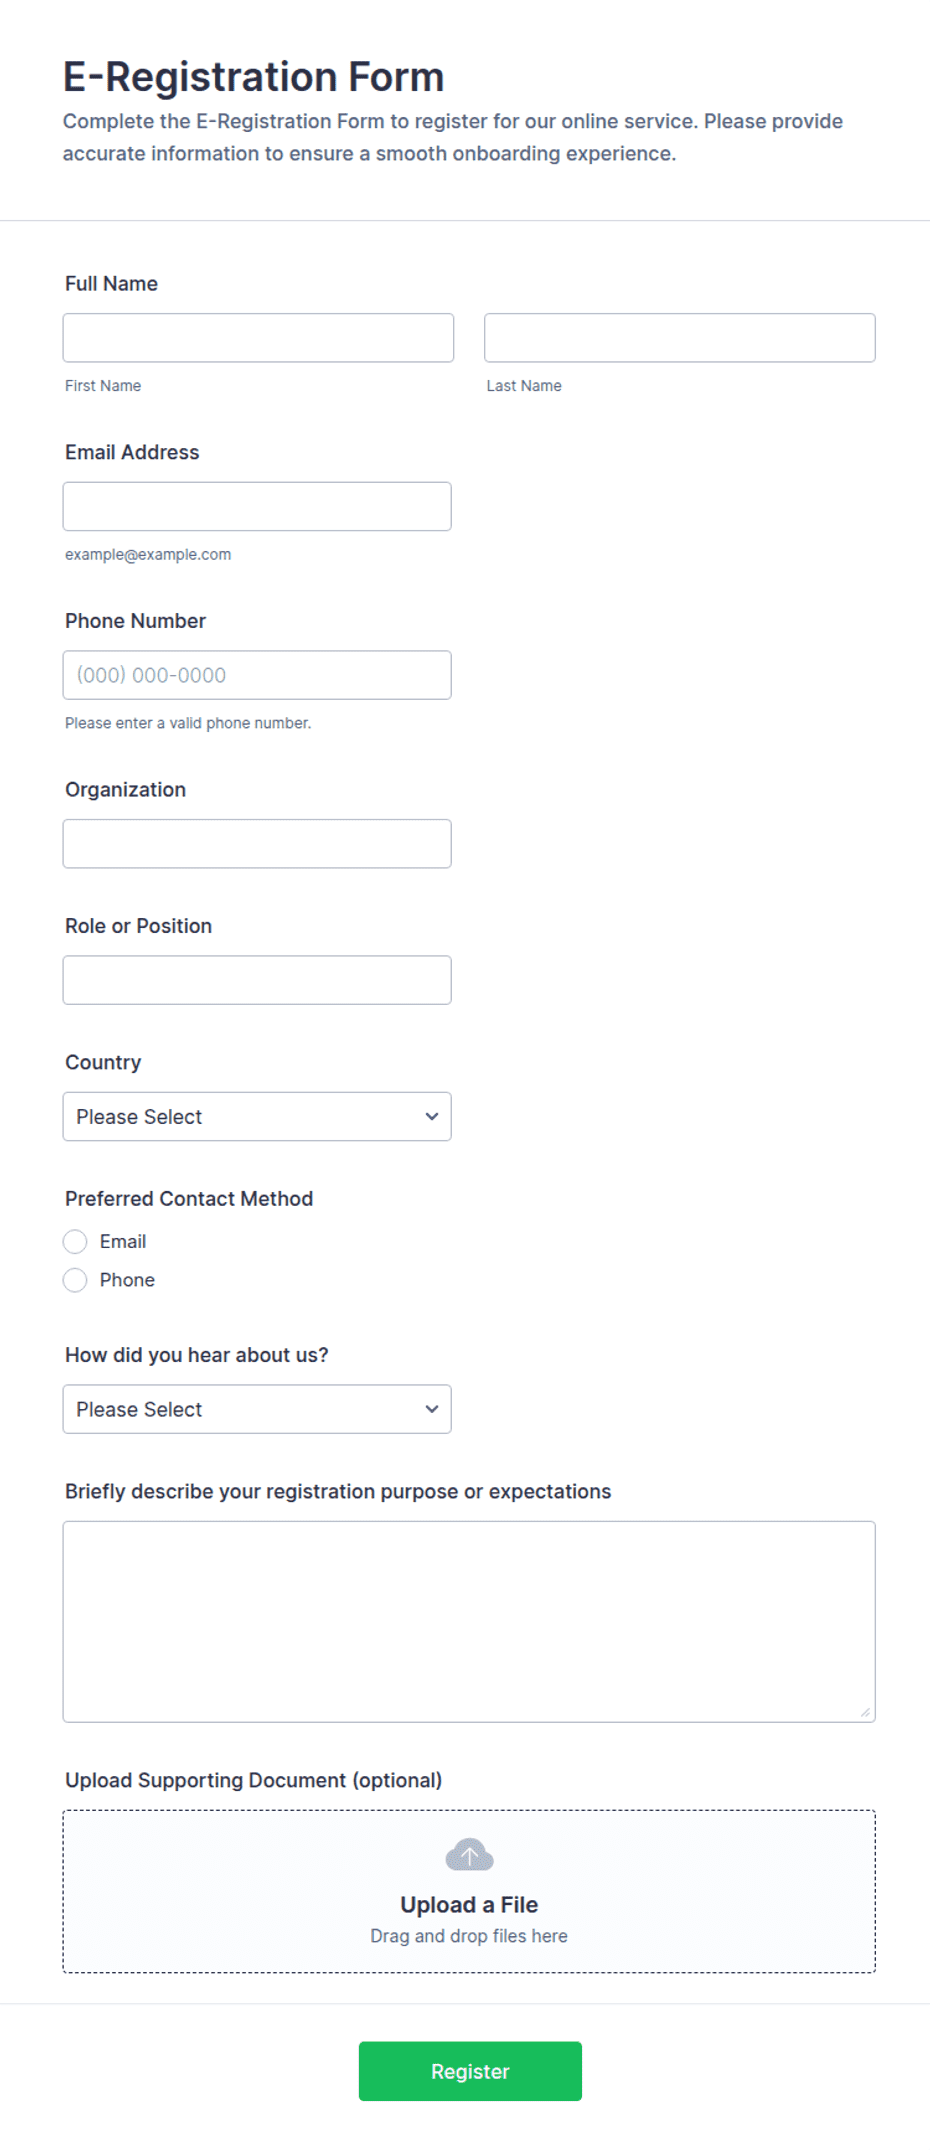930x2150 pixels.
Task: Click the Phone radio option label
Action: coord(127,1280)
